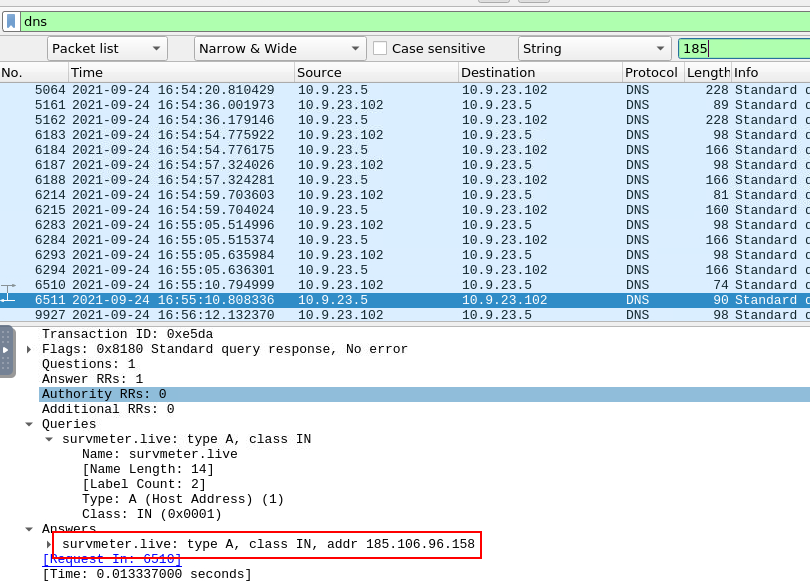
Task: Open the String search type dropdown
Action: click(594, 48)
